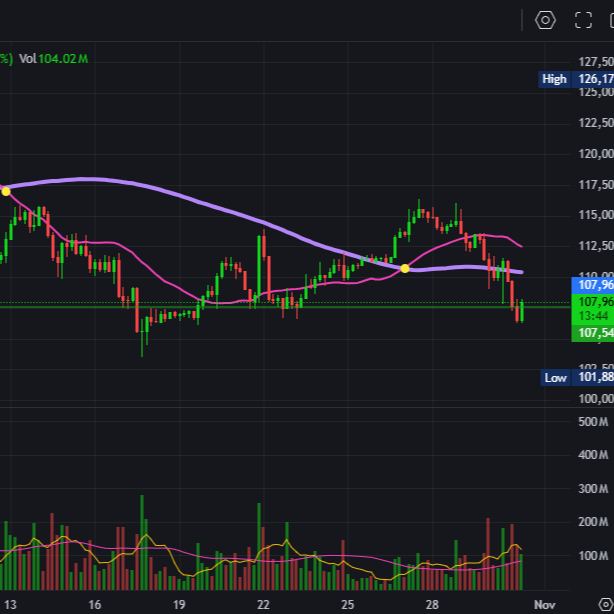The height and width of the screenshot is (614, 614).
Task: Select the orange volume moving average line
Action: click(x=260, y=558)
